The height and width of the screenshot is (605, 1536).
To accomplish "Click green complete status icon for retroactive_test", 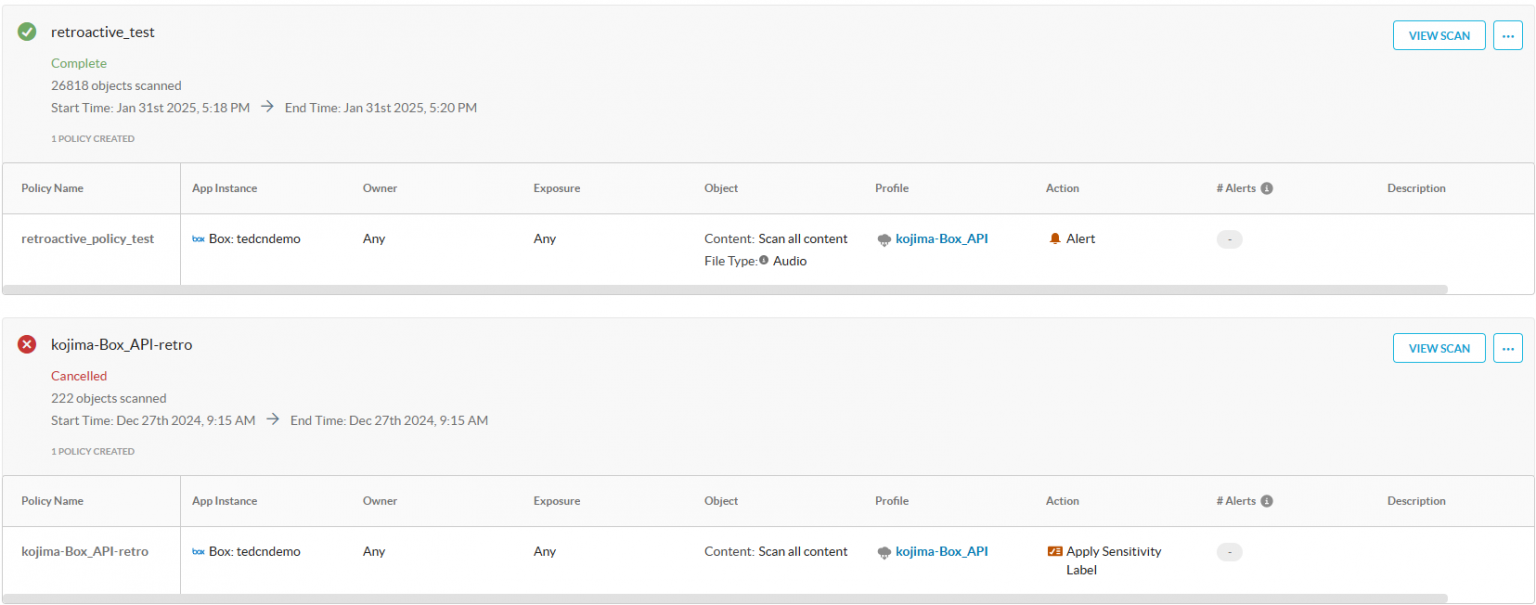I will tap(27, 32).
